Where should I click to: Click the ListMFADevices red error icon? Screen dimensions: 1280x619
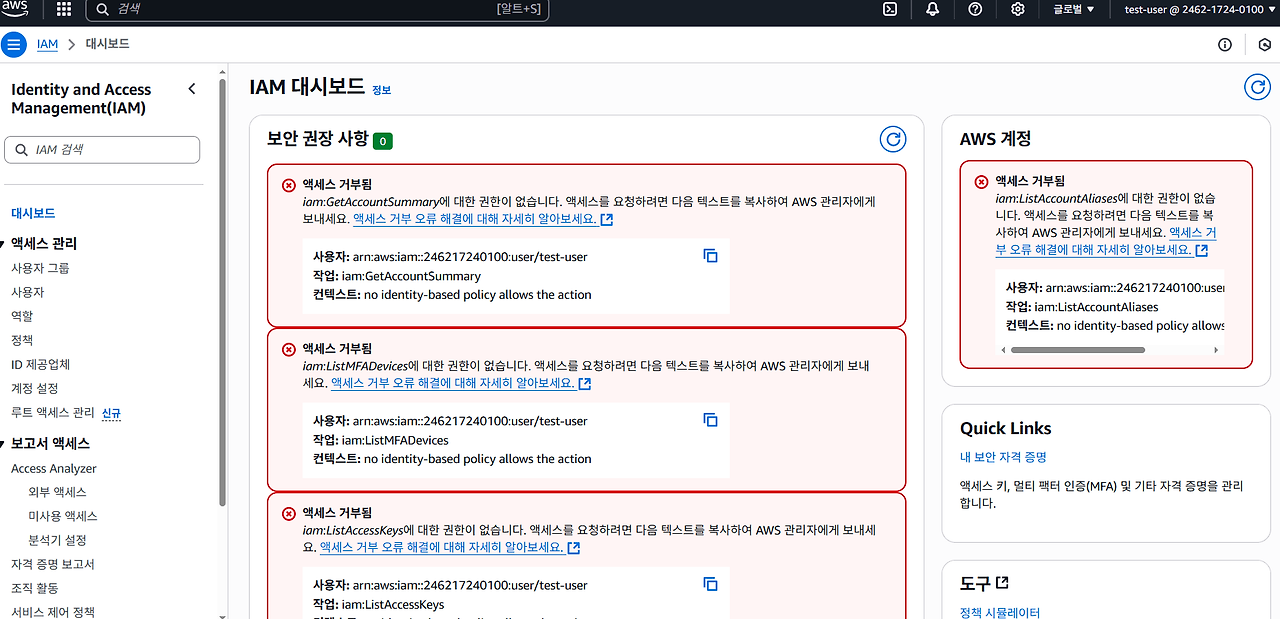click(x=289, y=349)
